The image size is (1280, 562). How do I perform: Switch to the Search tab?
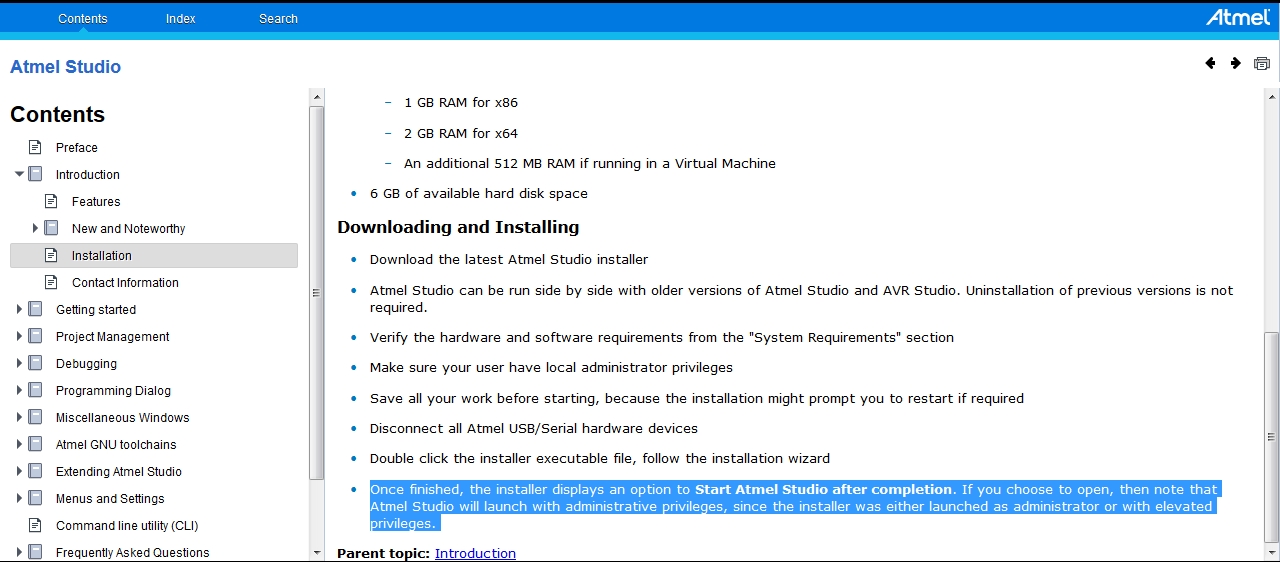tap(278, 18)
